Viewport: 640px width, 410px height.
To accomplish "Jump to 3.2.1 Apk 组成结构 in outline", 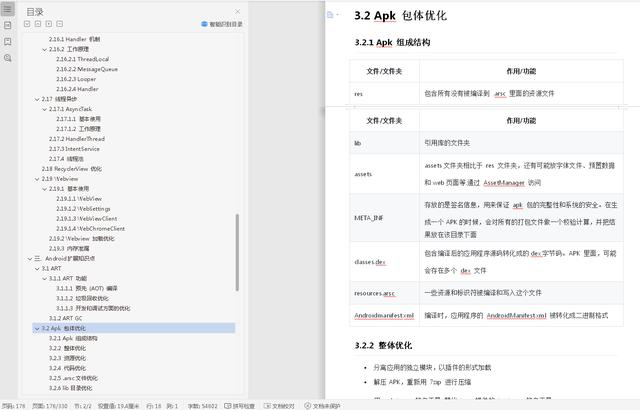I will click(x=71, y=338).
